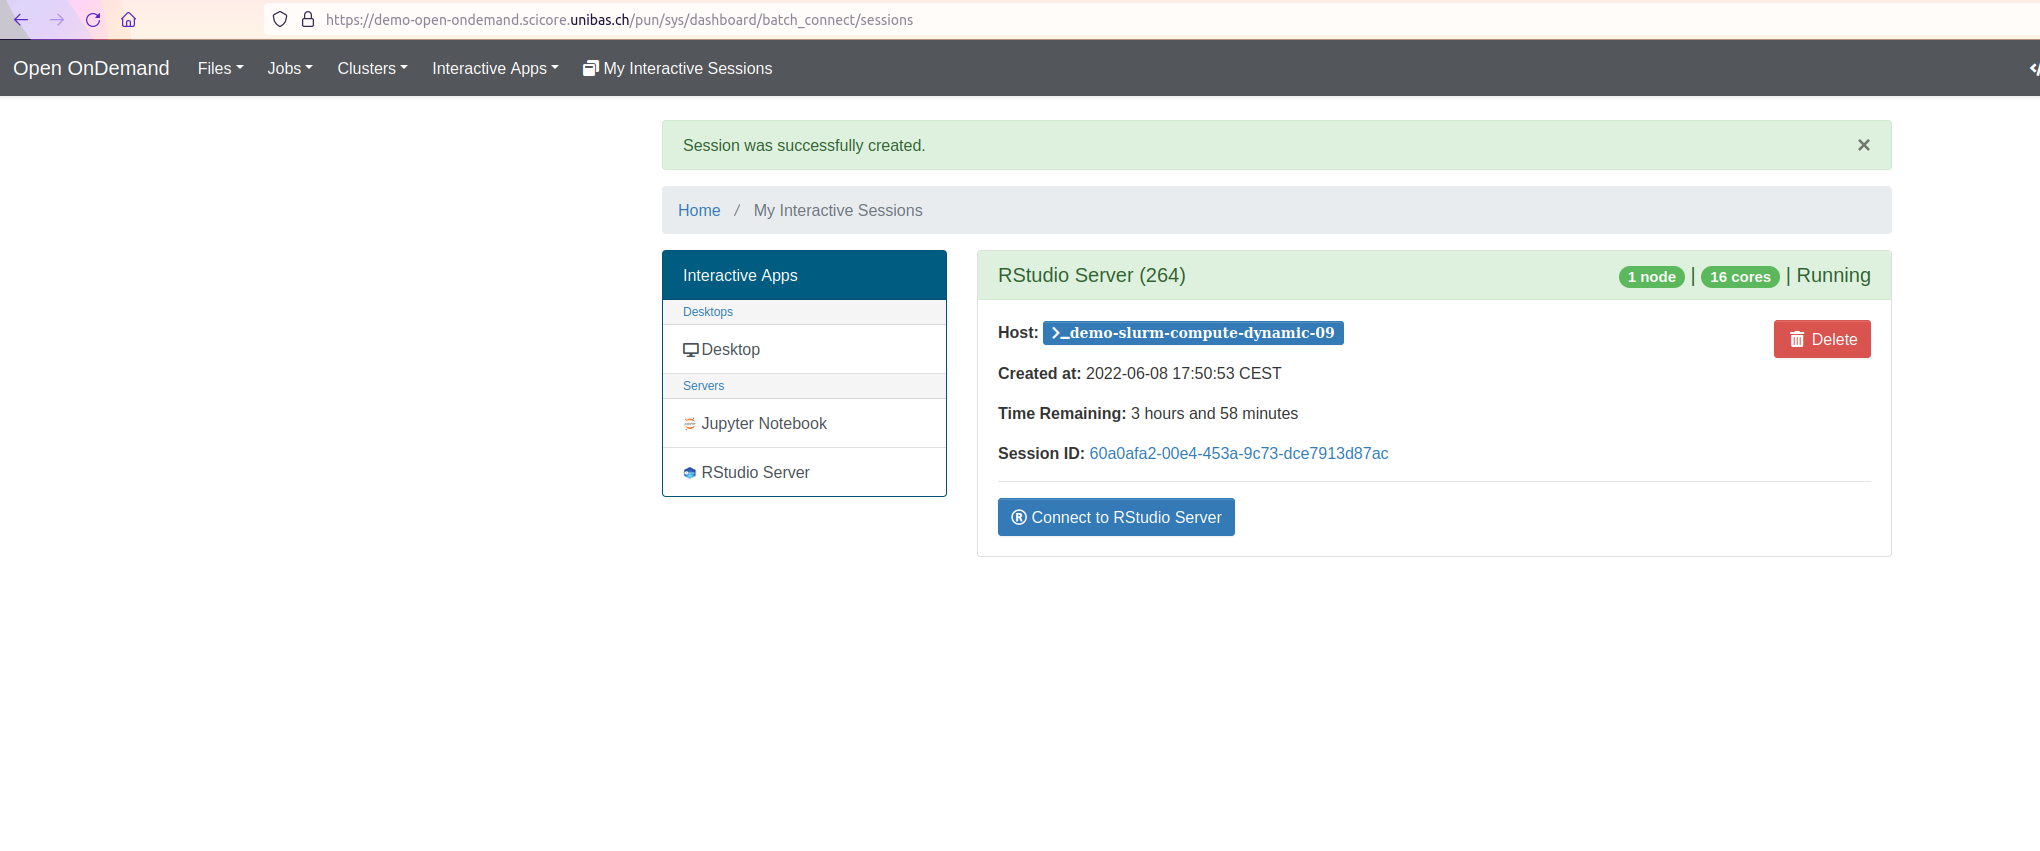Click the browser address bar URL
Screen dimensions: 2040x851
(x=619, y=20)
